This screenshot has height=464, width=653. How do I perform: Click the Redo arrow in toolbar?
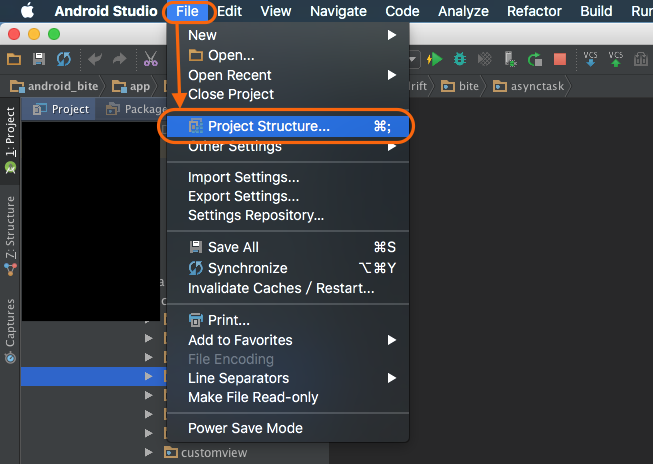[x=120, y=59]
